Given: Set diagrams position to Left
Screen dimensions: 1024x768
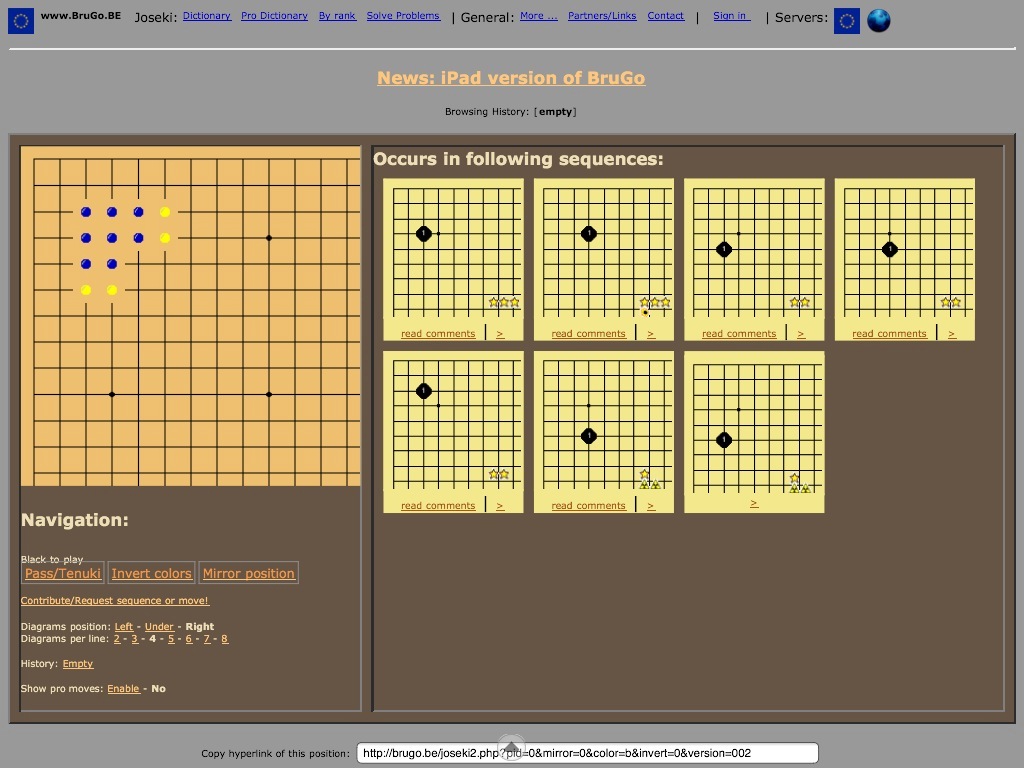Looking at the screenshot, I should (x=124, y=627).
